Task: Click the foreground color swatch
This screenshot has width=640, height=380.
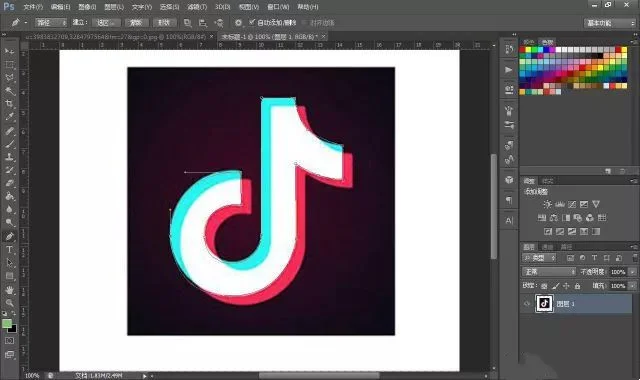Action: coord(7,324)
